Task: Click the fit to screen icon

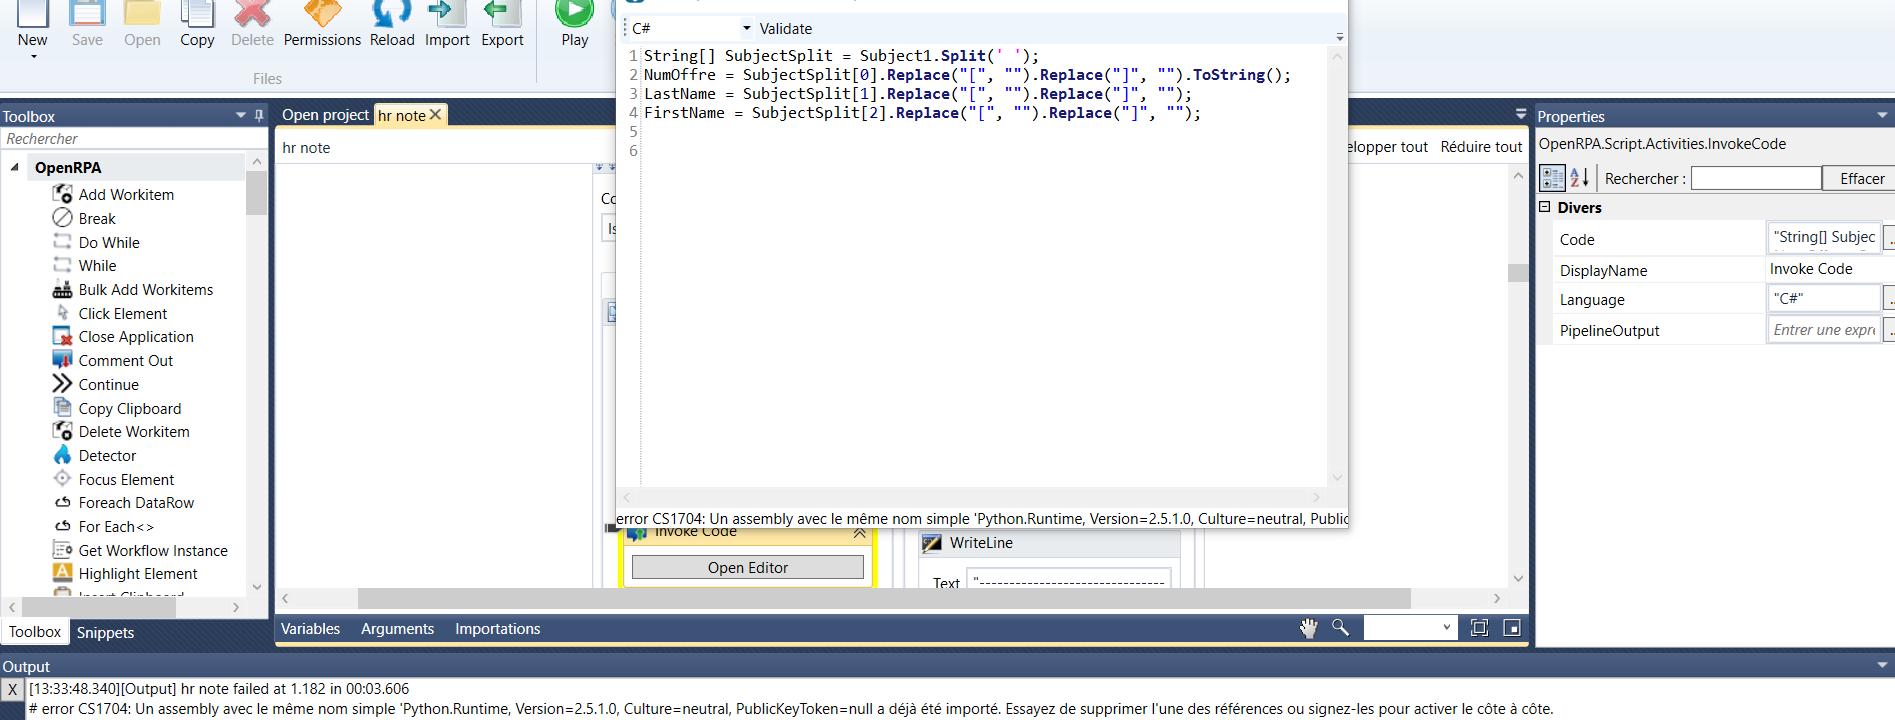Action: 1480,628
